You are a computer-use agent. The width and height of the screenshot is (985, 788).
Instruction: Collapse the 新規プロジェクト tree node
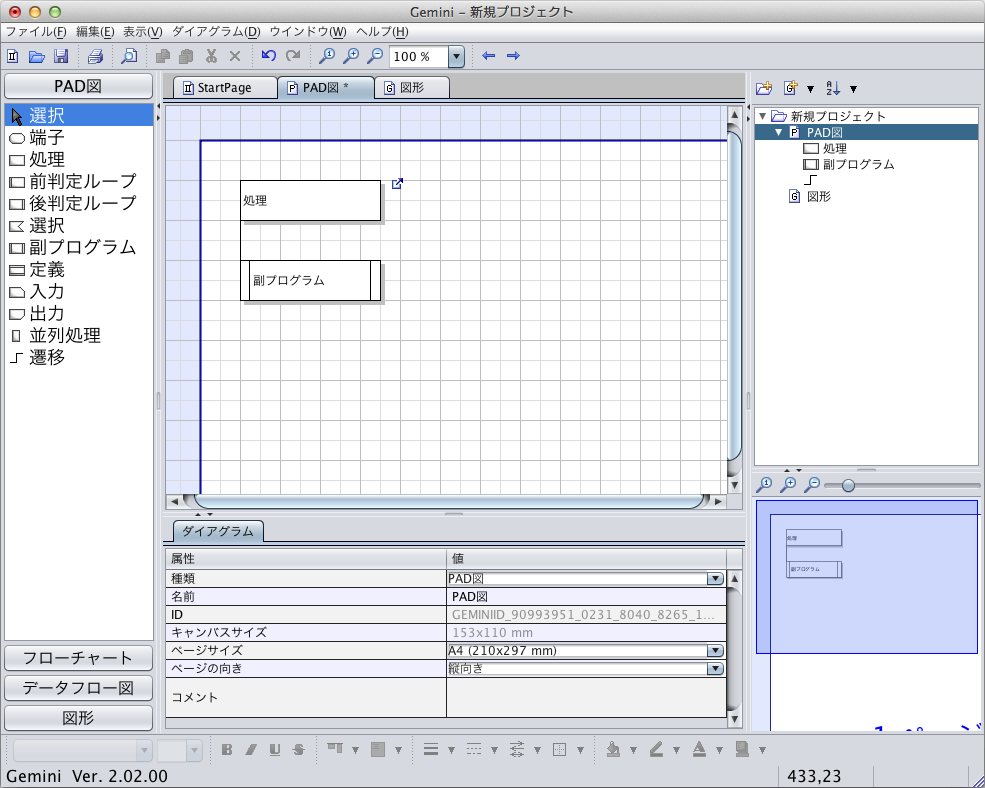763,116
